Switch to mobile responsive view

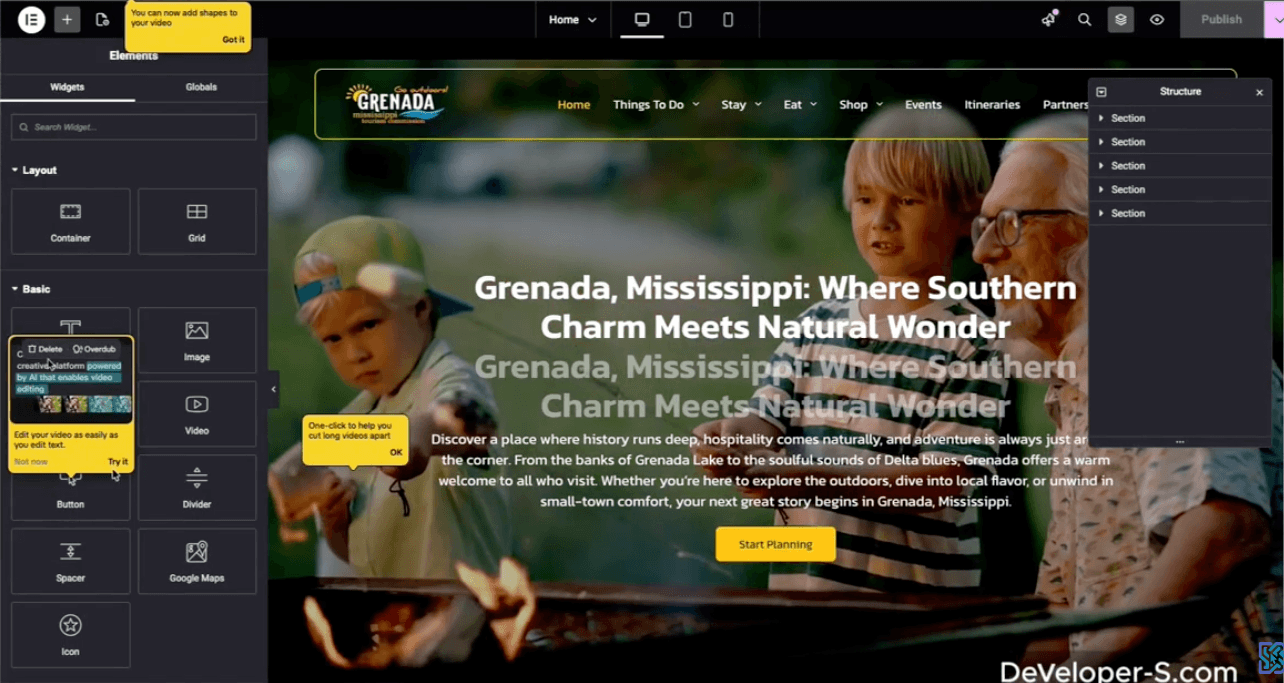tap(728, 19)
